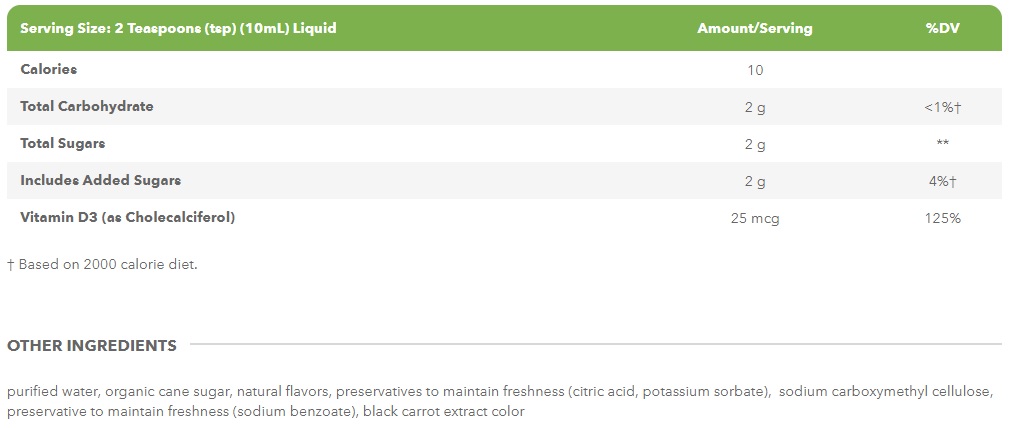This screenshot has width=1012, height=428.
Task: Click the 2000 calorie diet footnote
Action: click(102, 264)
